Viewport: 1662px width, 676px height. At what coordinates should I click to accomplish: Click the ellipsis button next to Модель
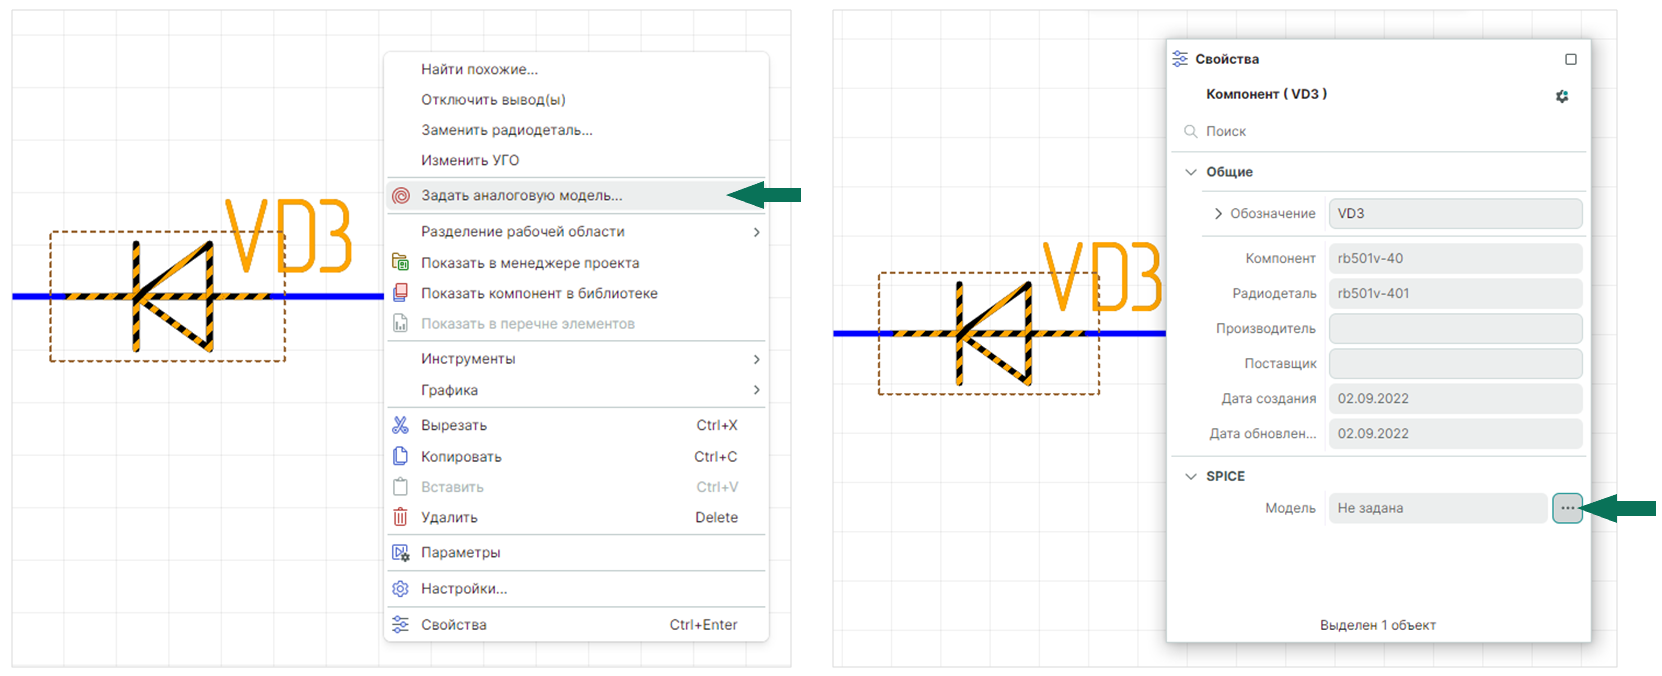[x=1567, y=508]
